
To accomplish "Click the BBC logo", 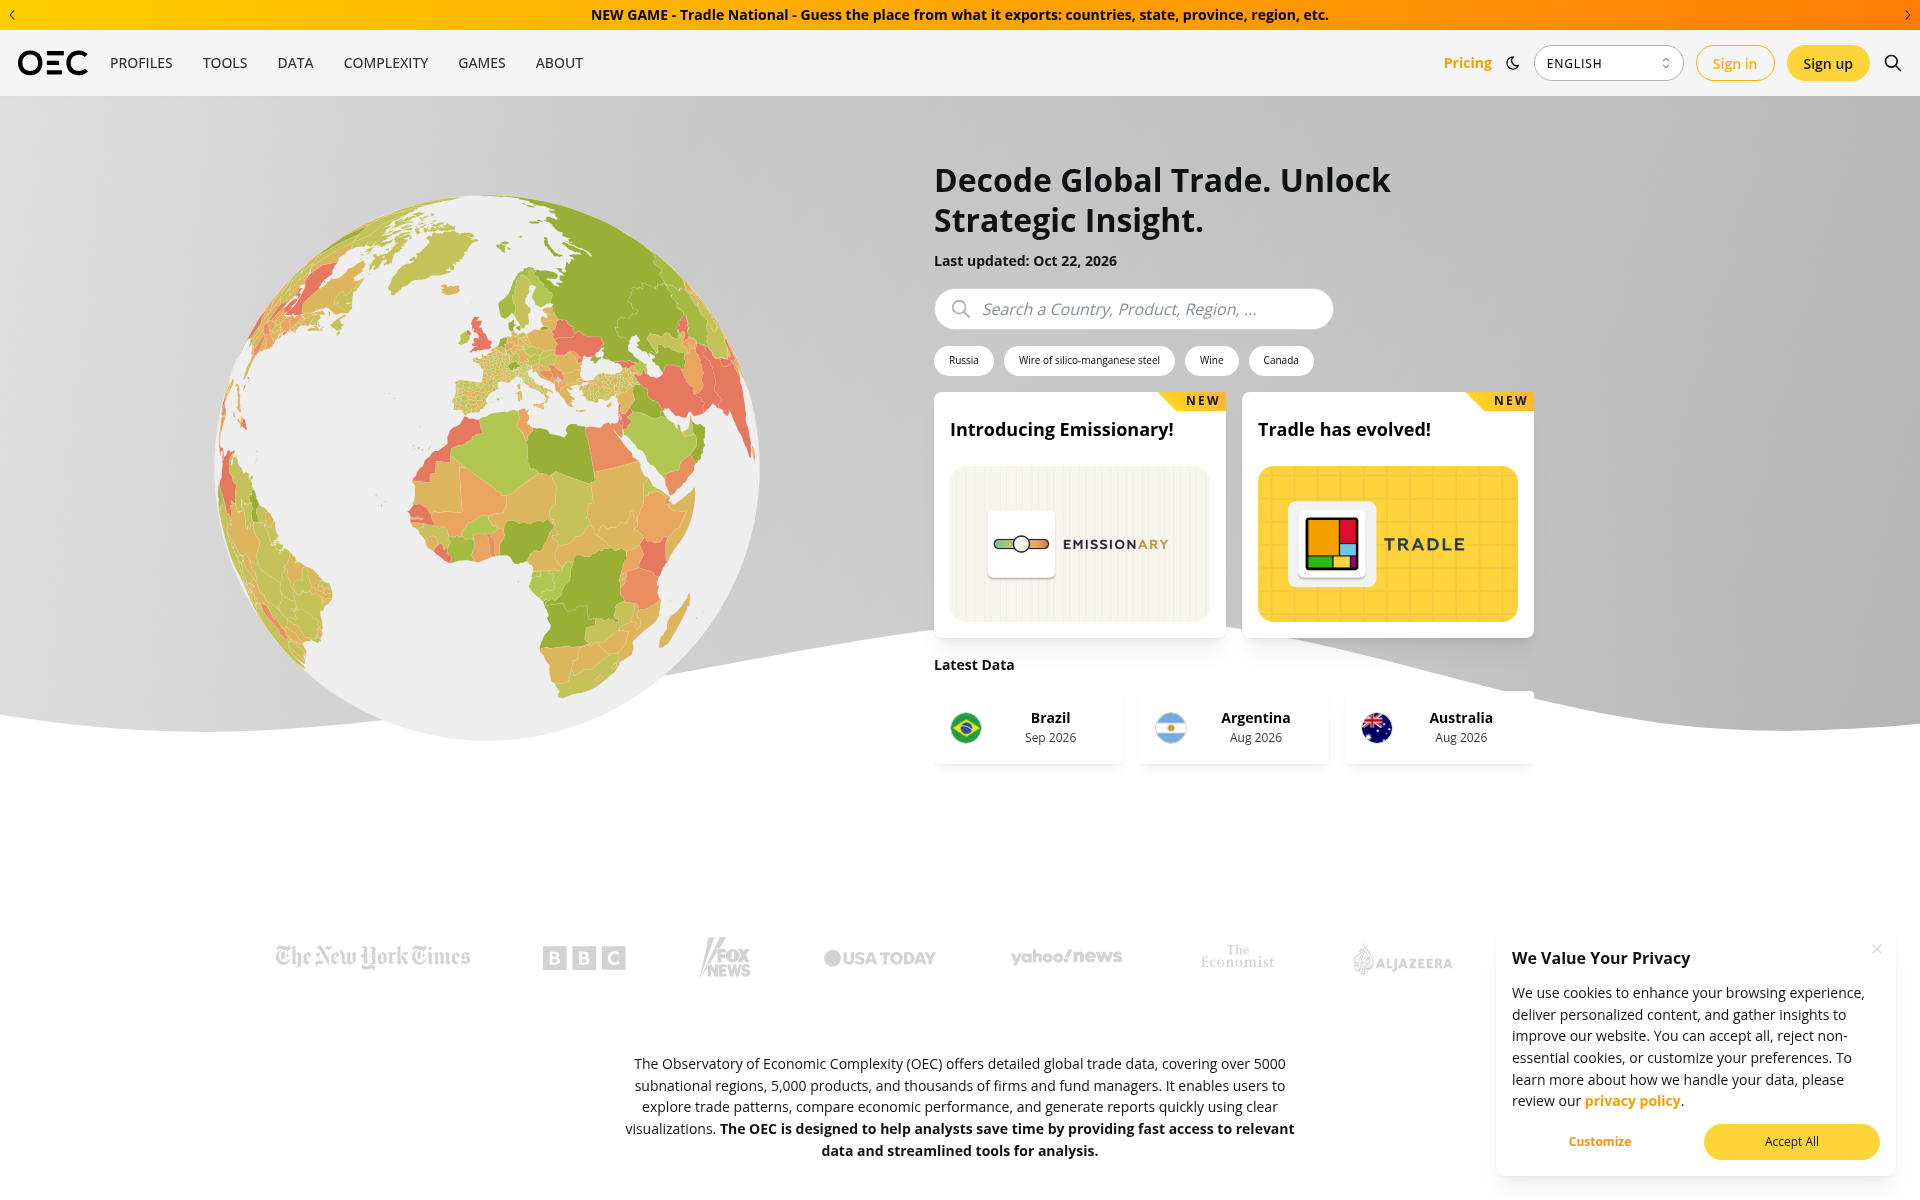I will click(584, 958).
